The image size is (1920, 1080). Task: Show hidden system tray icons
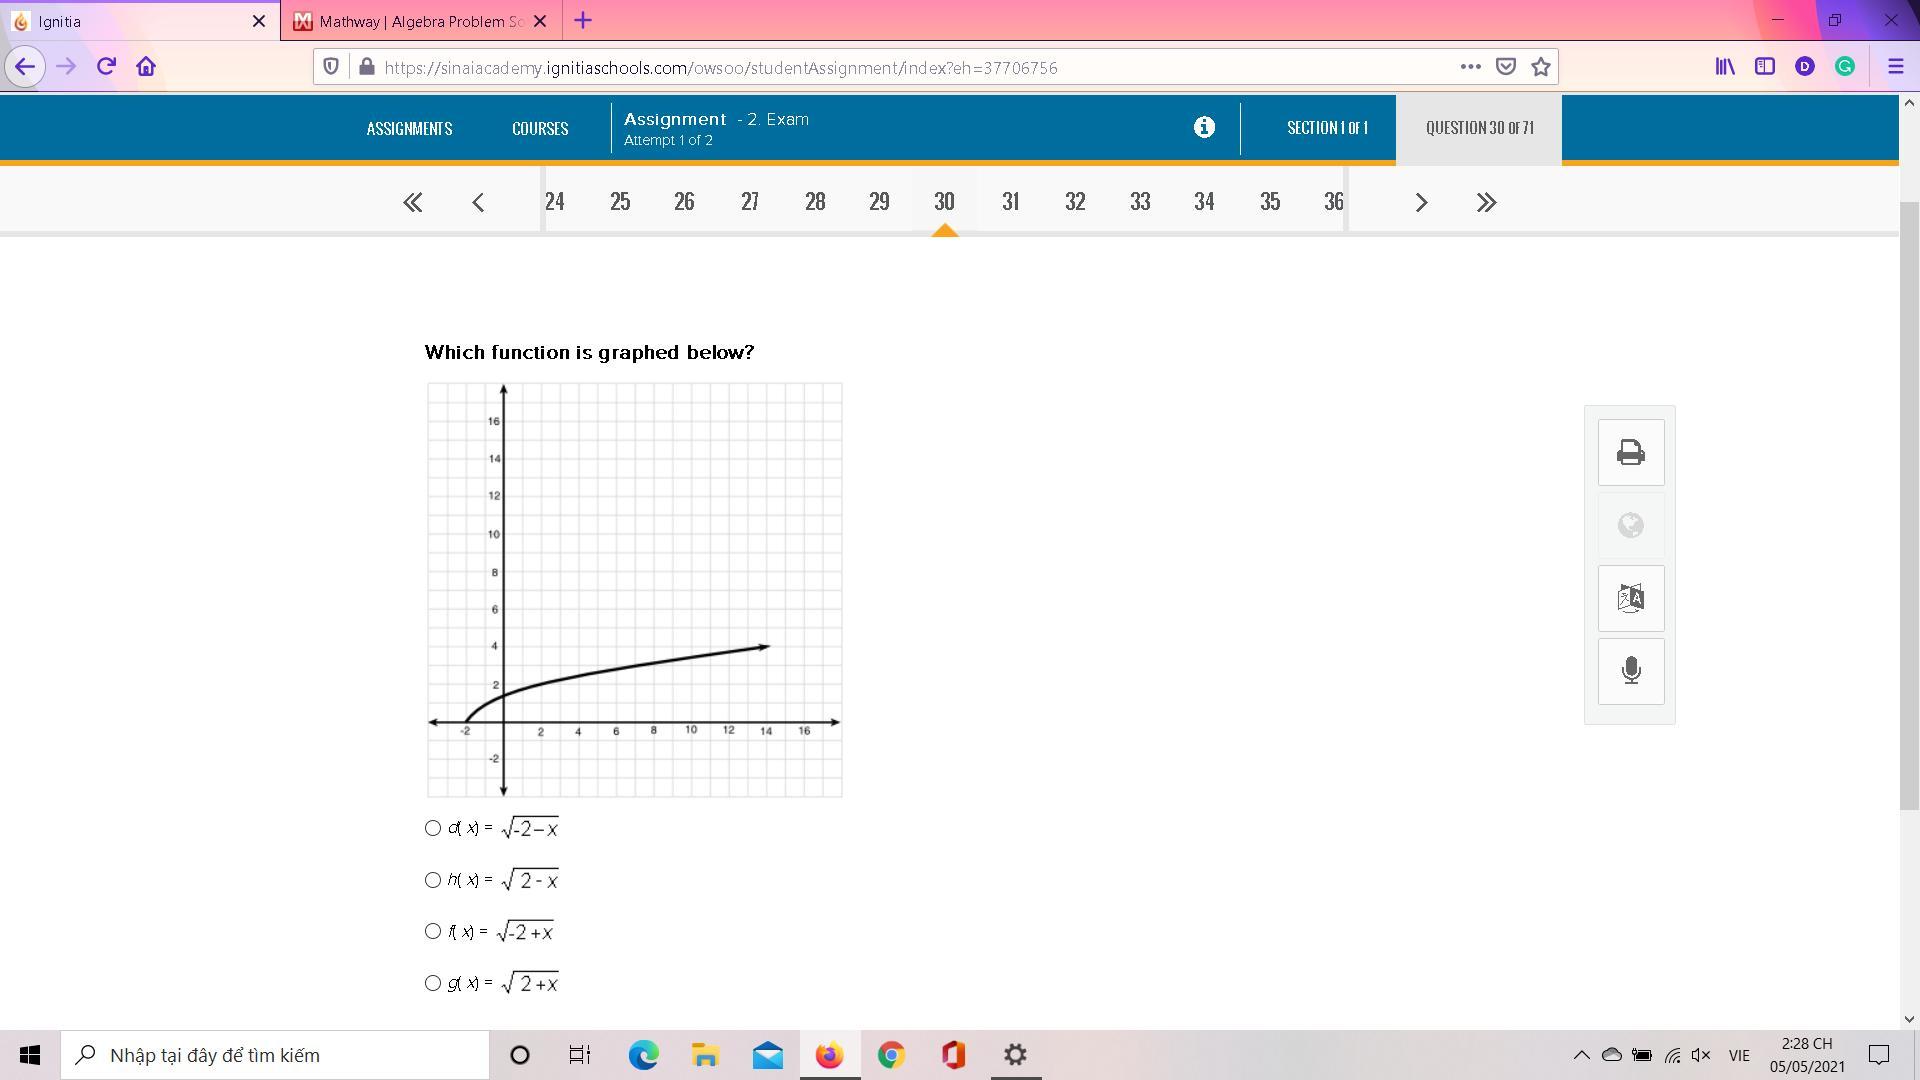(1581, 1055)
